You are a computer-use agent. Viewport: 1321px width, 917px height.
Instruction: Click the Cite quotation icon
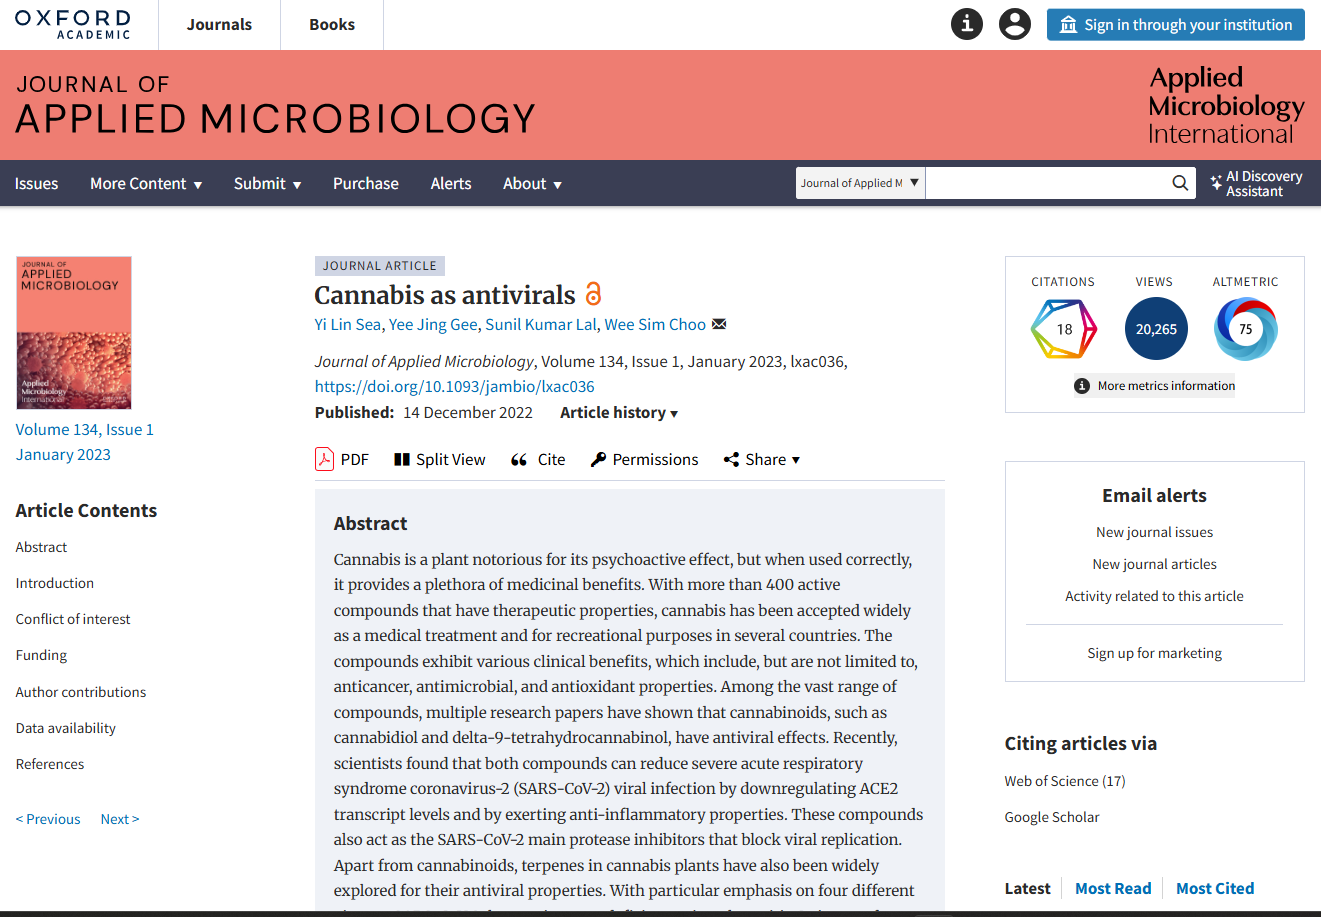[x=519, y=460]
